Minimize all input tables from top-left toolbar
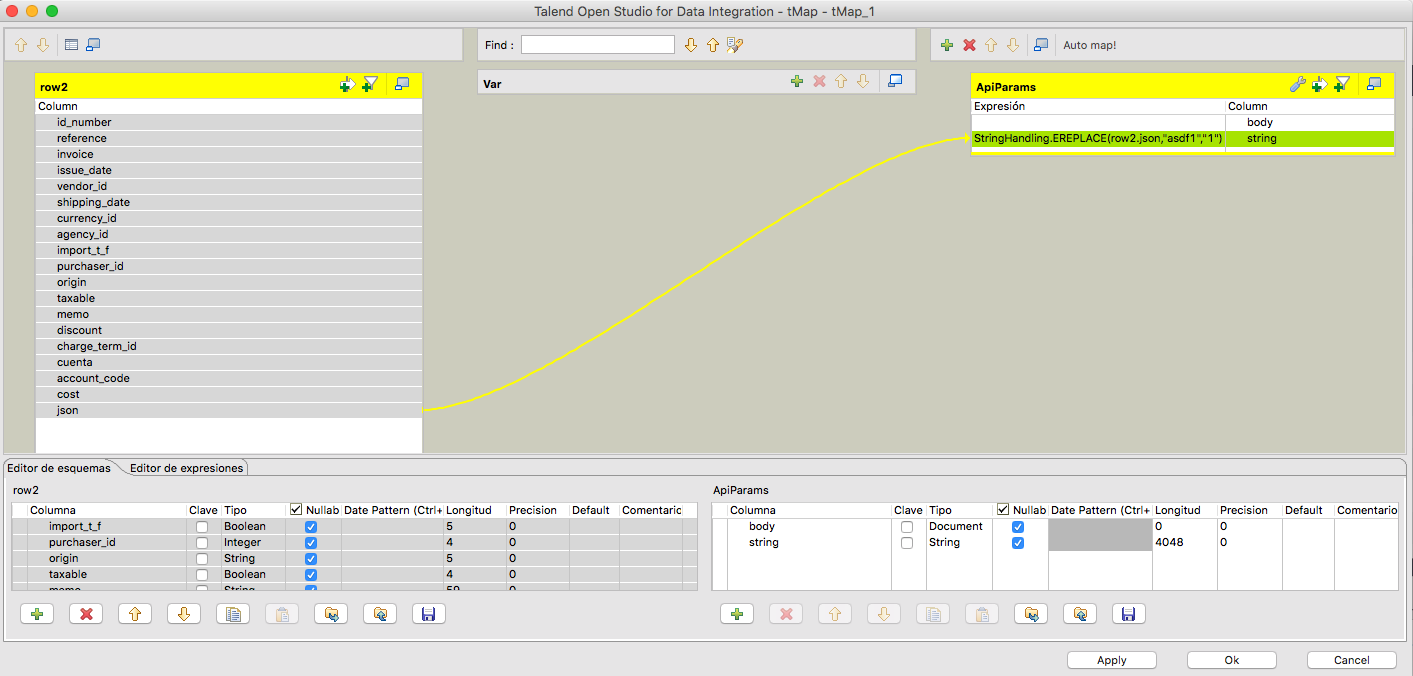 [x=93, y=45]
